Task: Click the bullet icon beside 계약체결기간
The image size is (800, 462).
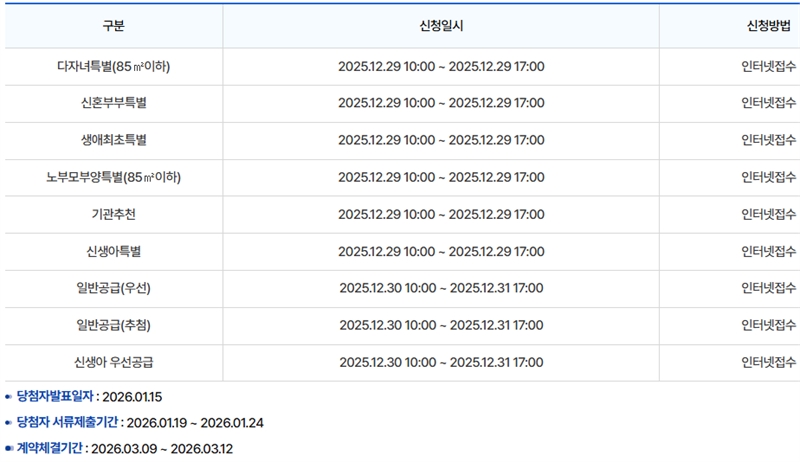Action: click(9, 448)
